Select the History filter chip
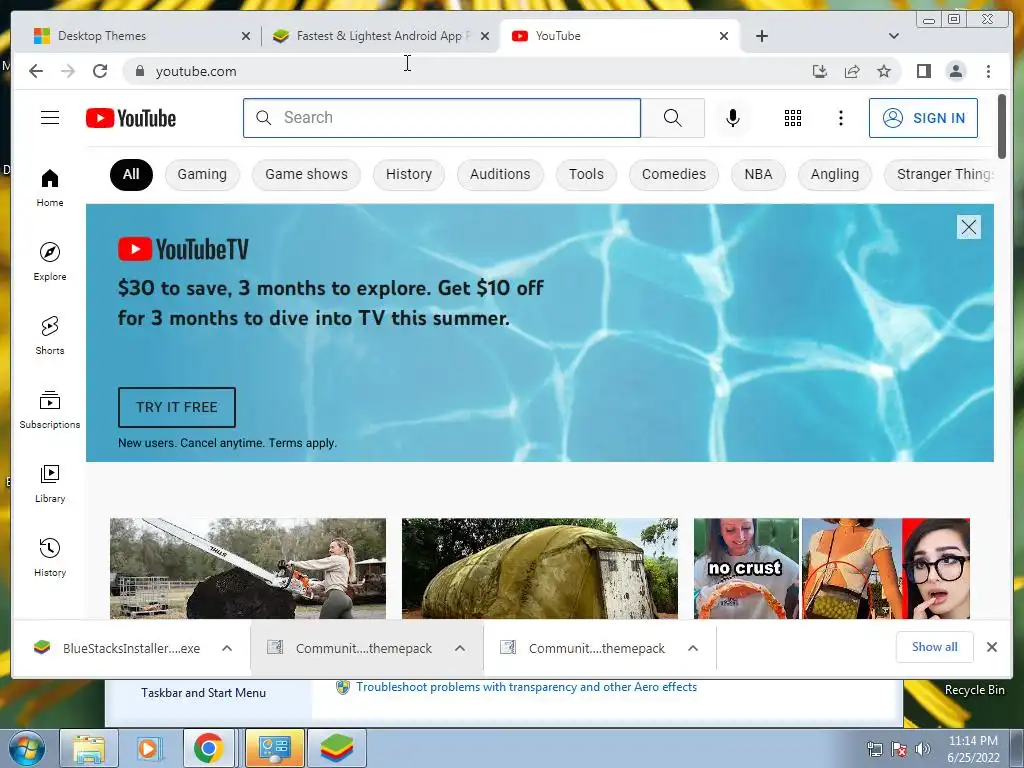 pyautogui.click(x=409, y=174)
